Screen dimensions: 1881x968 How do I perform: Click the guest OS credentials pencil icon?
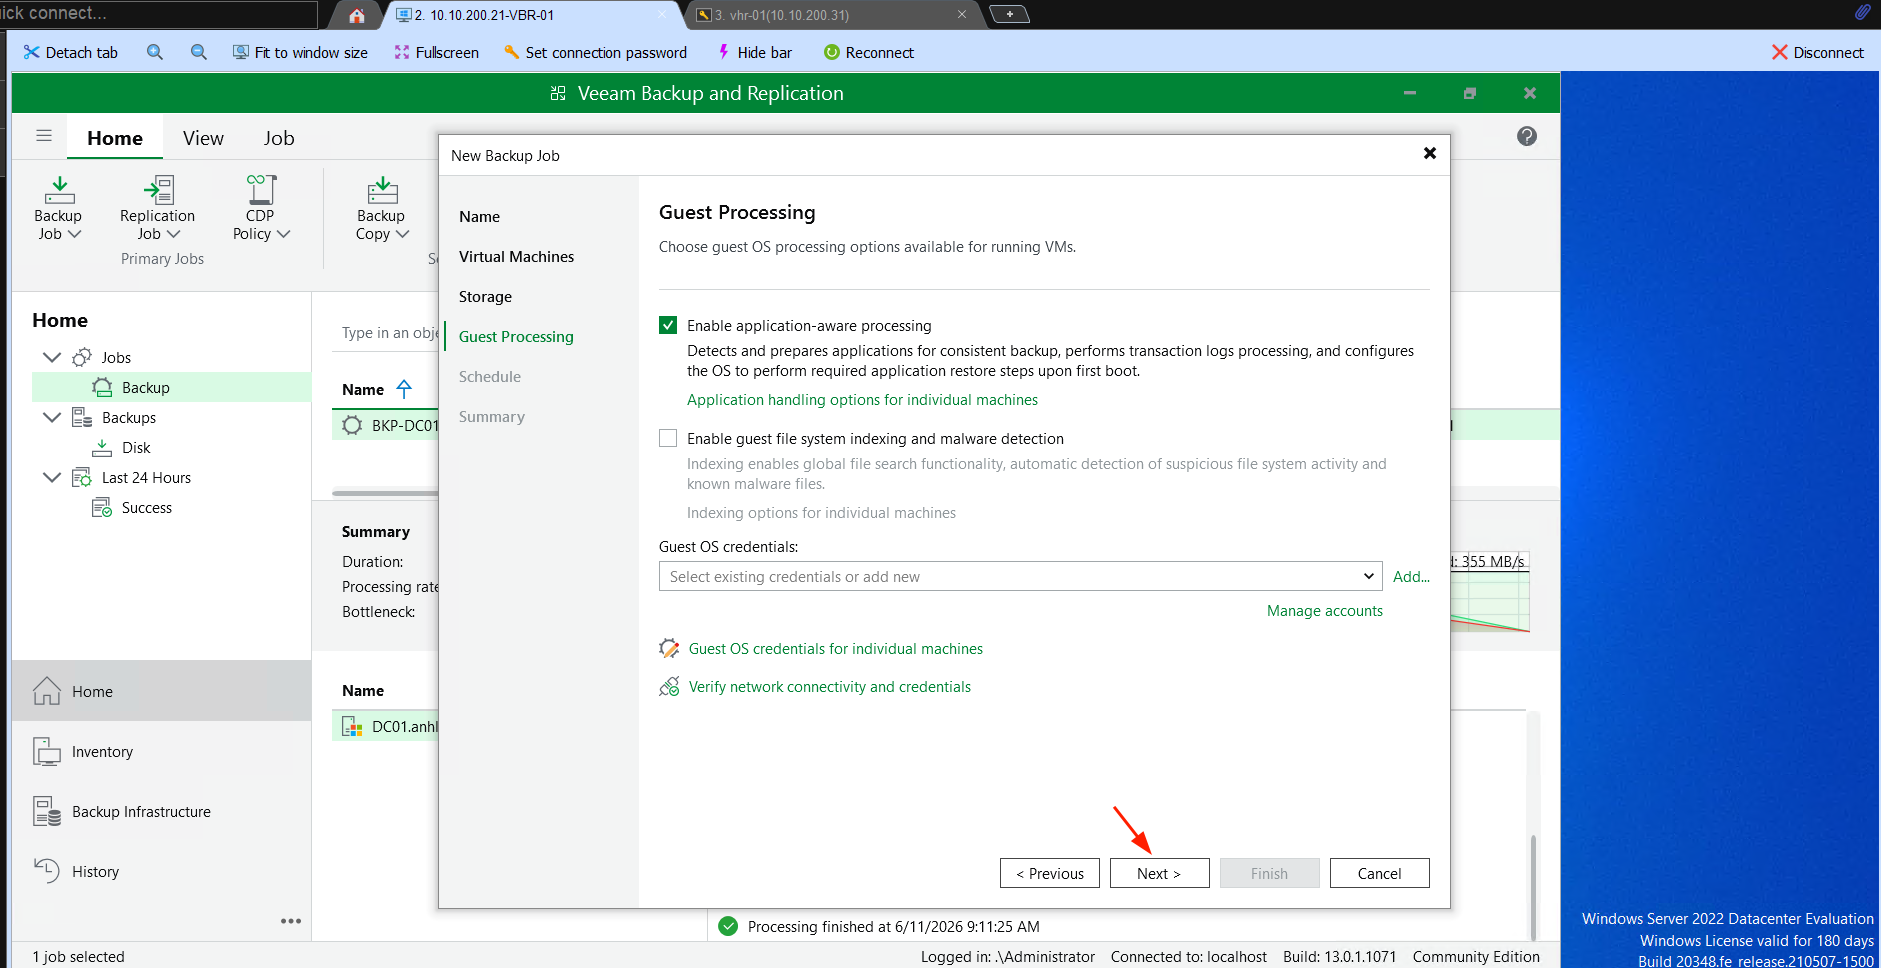click(x=669, y=648)
